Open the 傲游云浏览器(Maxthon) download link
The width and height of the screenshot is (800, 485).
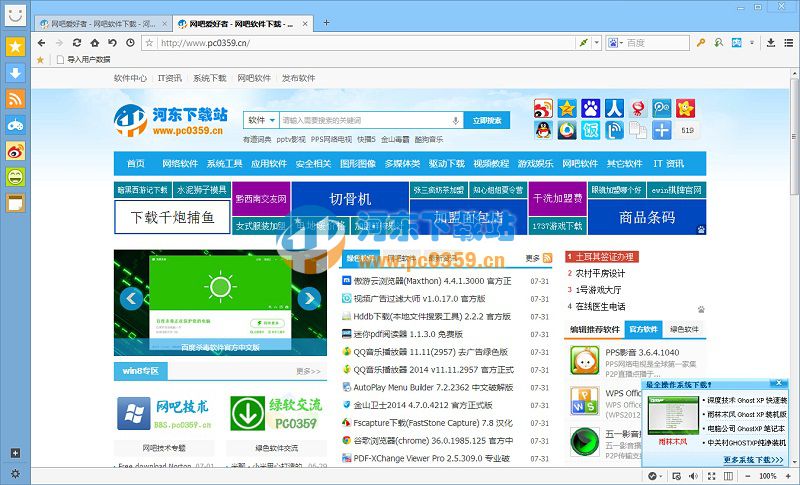tap(432, 281)
